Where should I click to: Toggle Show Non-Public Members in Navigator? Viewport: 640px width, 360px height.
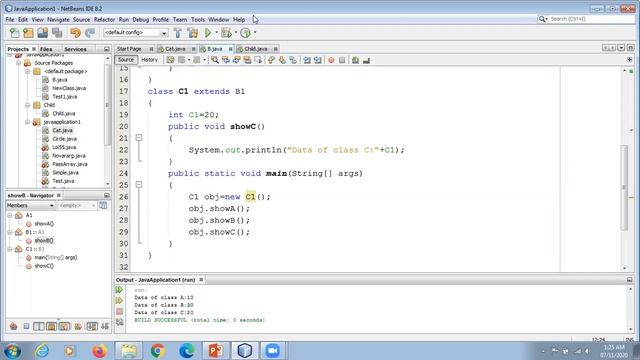coord(51,326)
